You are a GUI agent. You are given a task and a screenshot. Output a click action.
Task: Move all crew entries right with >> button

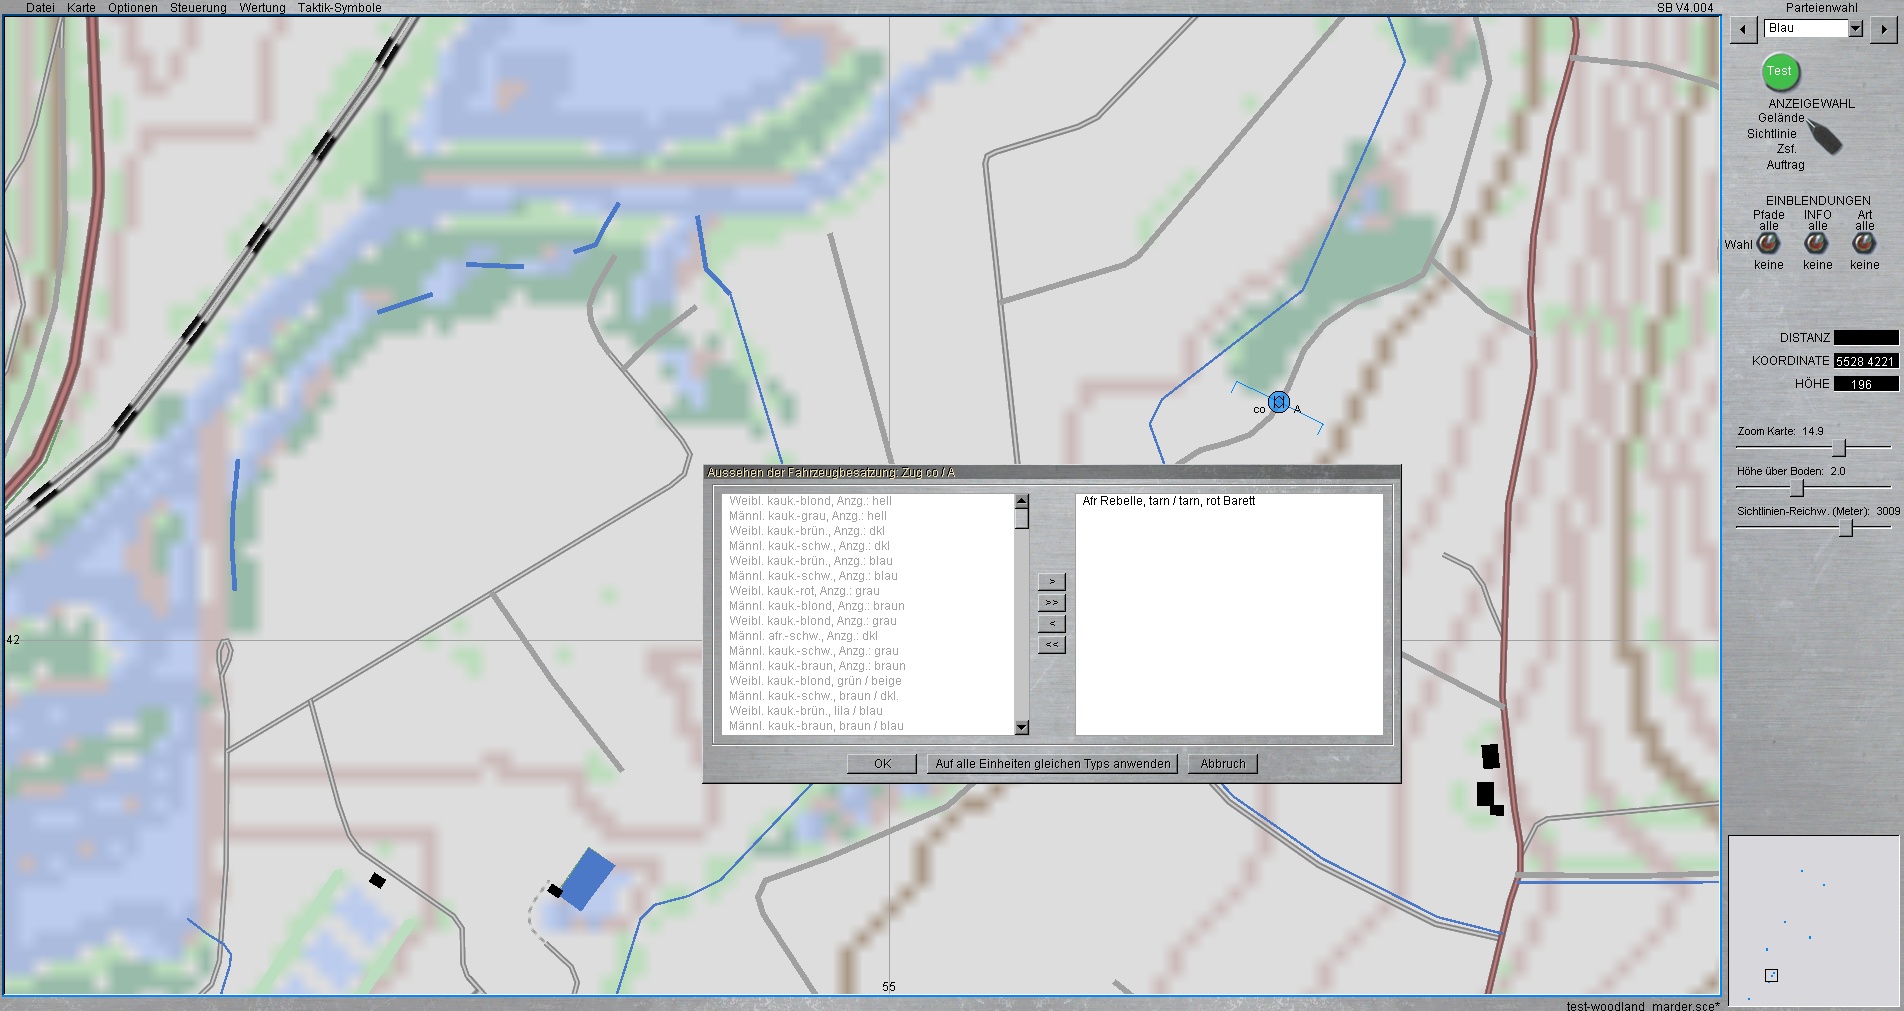[x=1051, y=602]
